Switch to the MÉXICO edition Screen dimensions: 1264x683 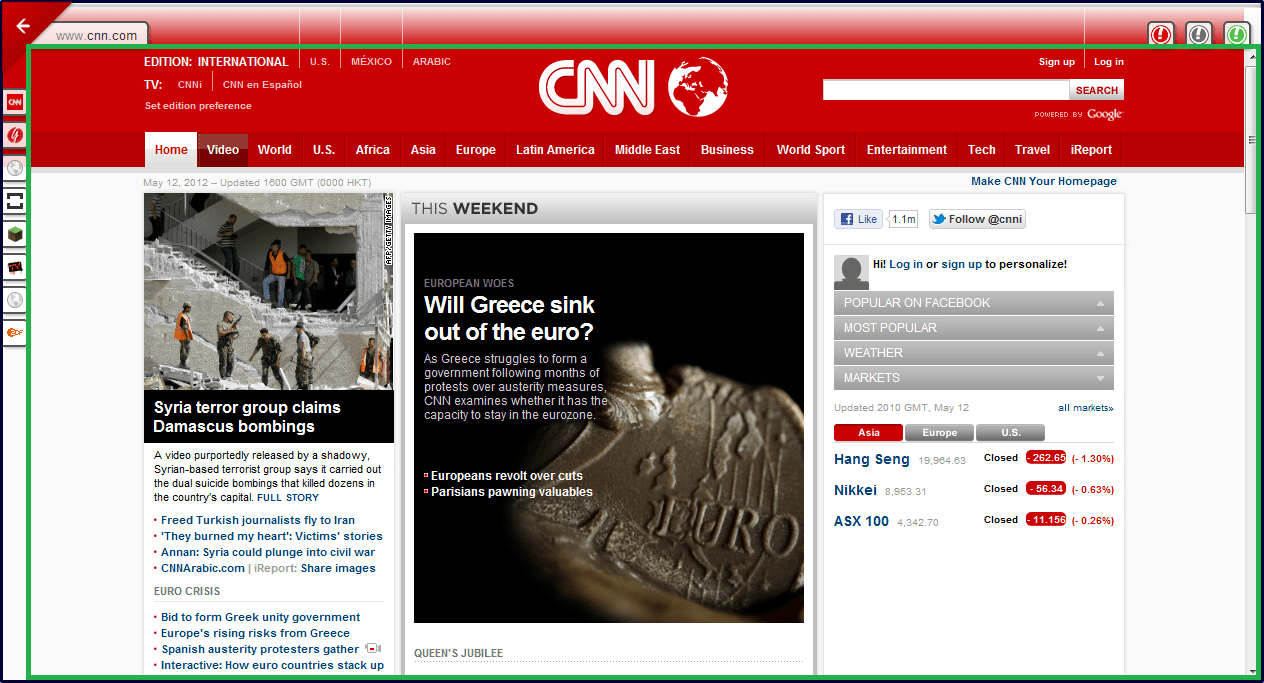click(371, 62)
